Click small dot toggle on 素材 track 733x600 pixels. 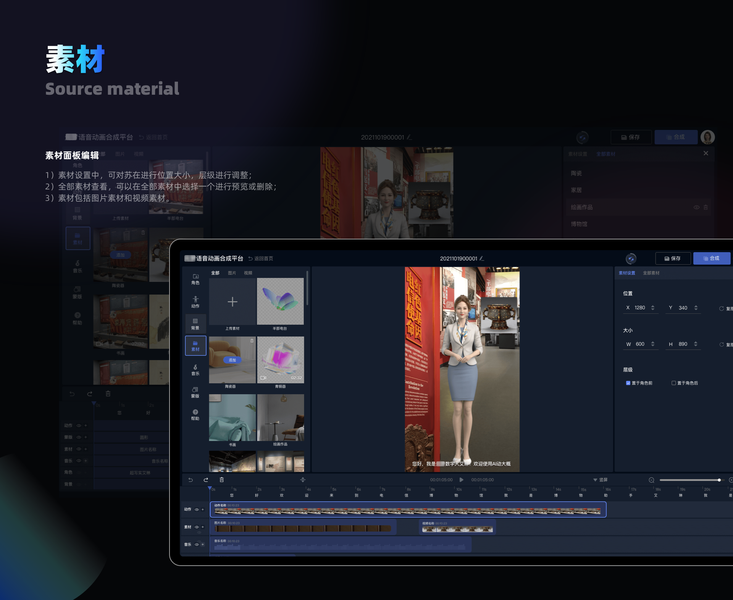(x=203, y=527)
